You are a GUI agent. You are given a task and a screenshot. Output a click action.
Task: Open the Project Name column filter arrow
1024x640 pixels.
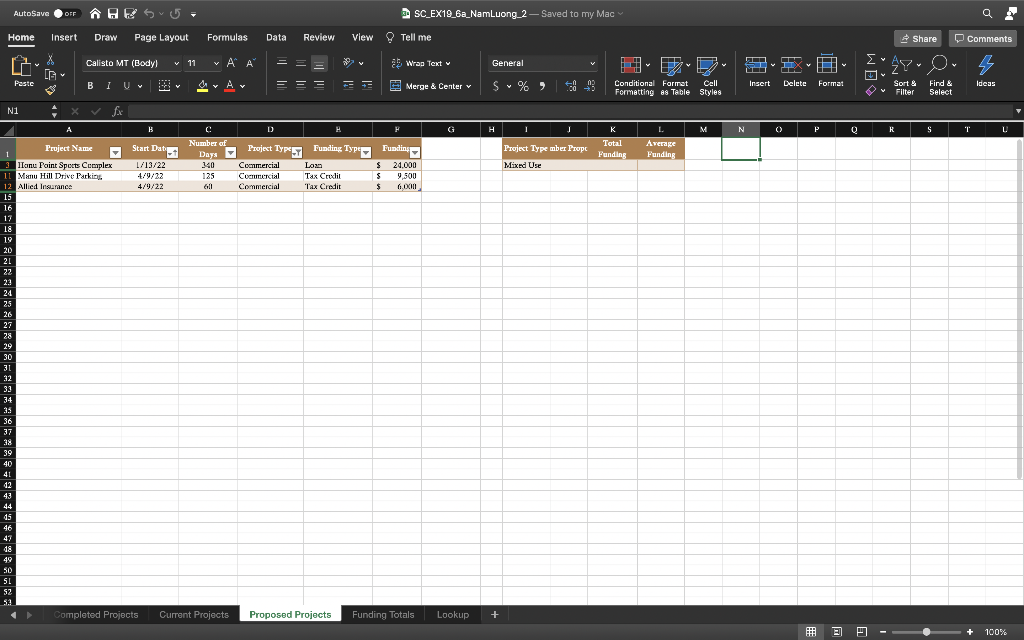[114, 152]
